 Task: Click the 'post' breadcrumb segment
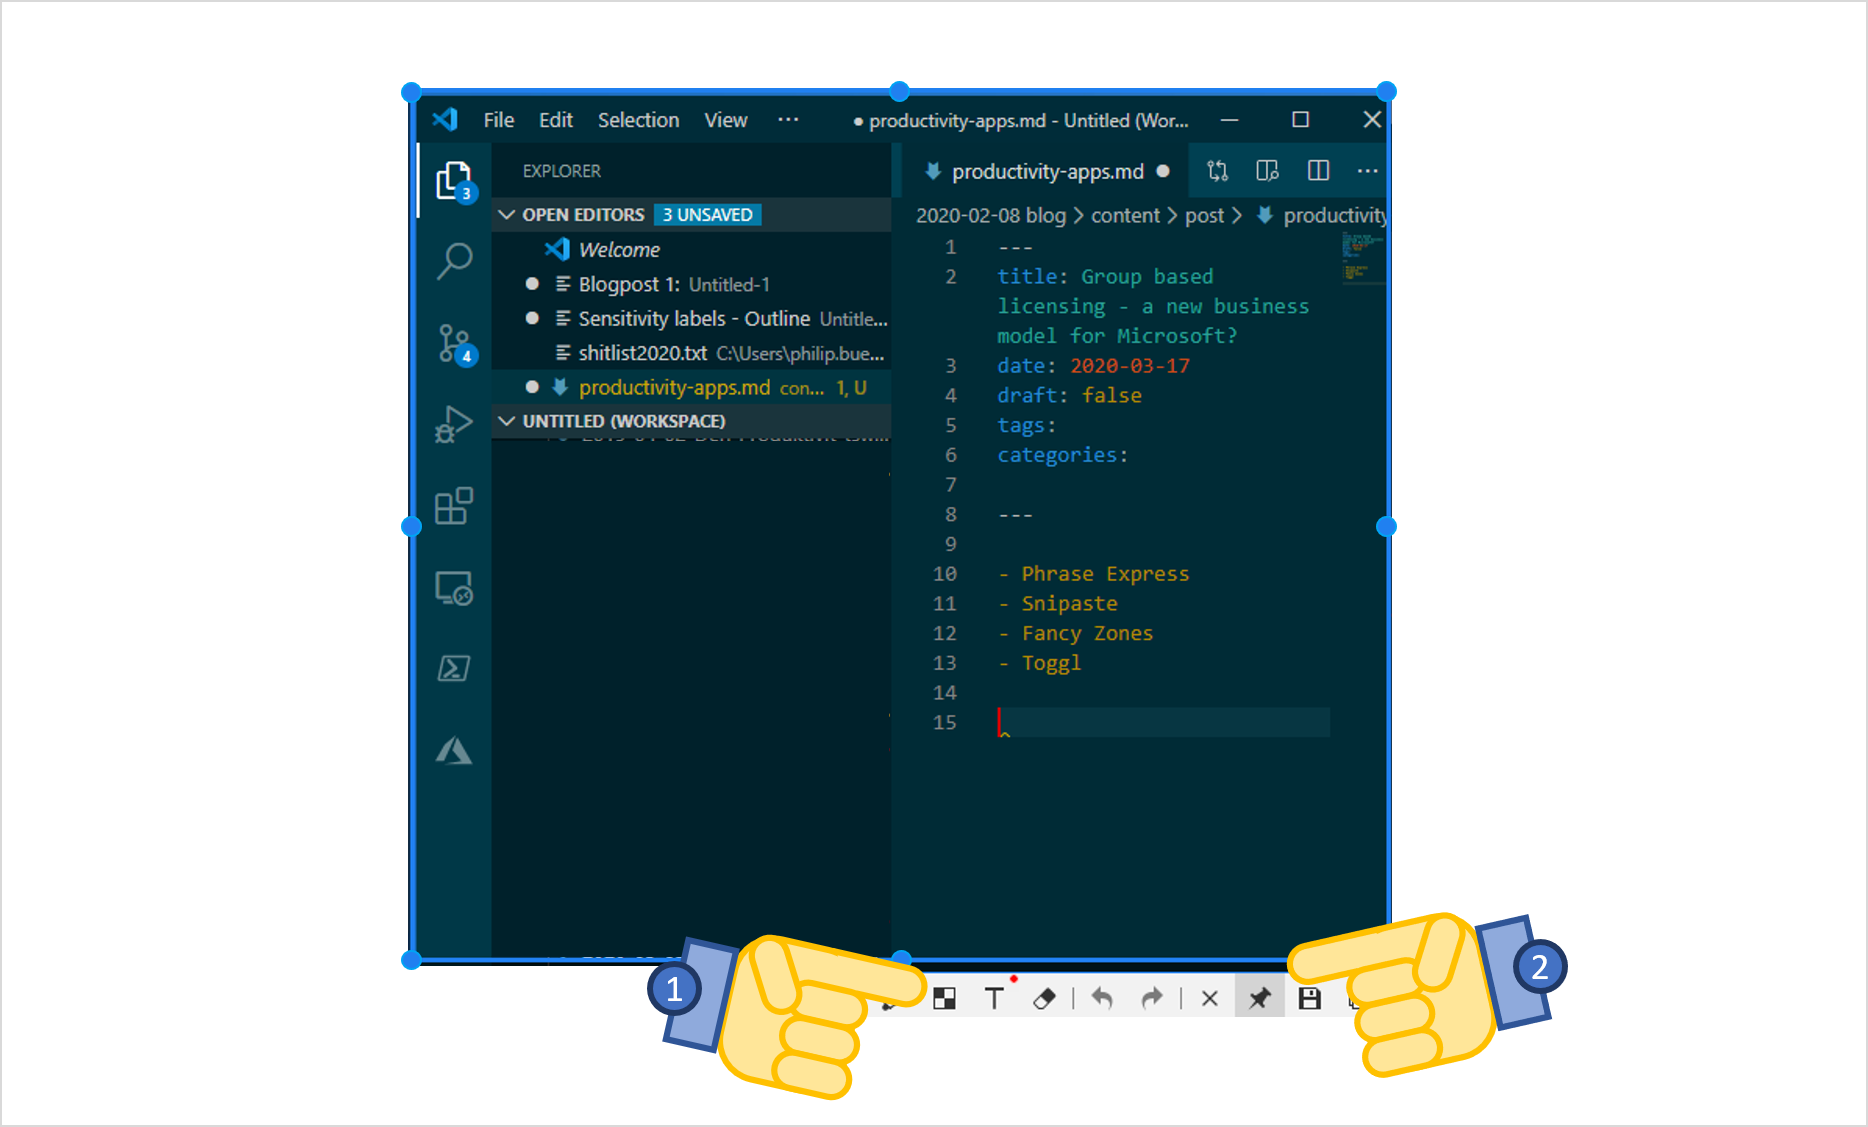(1204, 216)
